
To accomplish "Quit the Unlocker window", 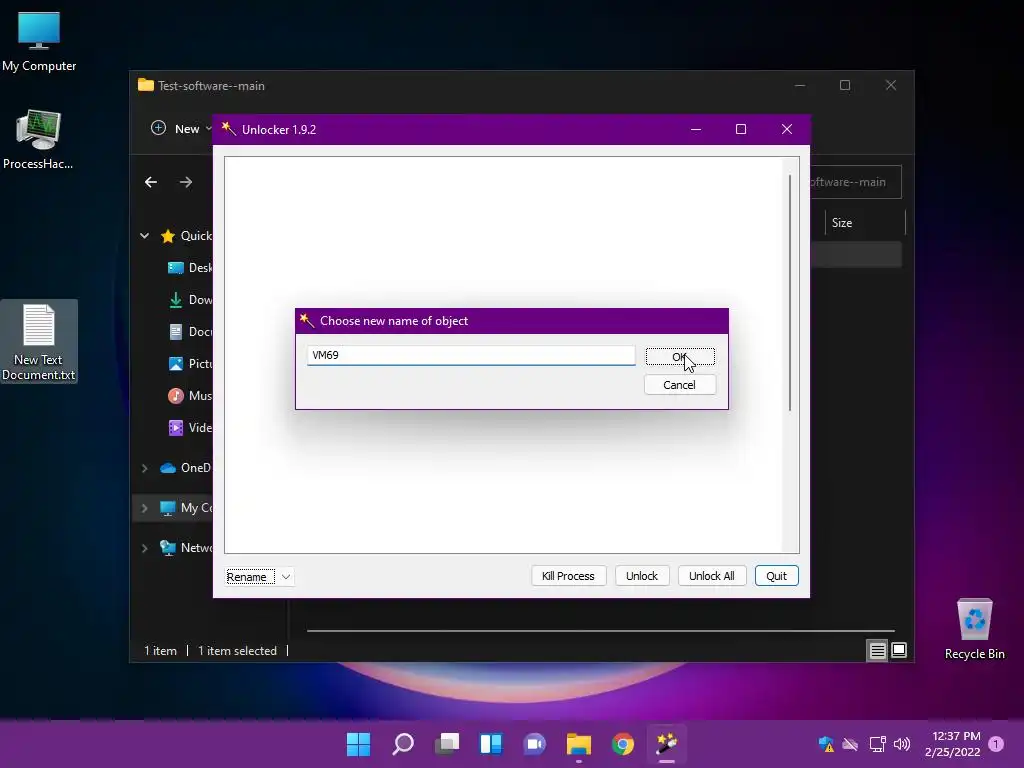I will [x=776, y=576].
